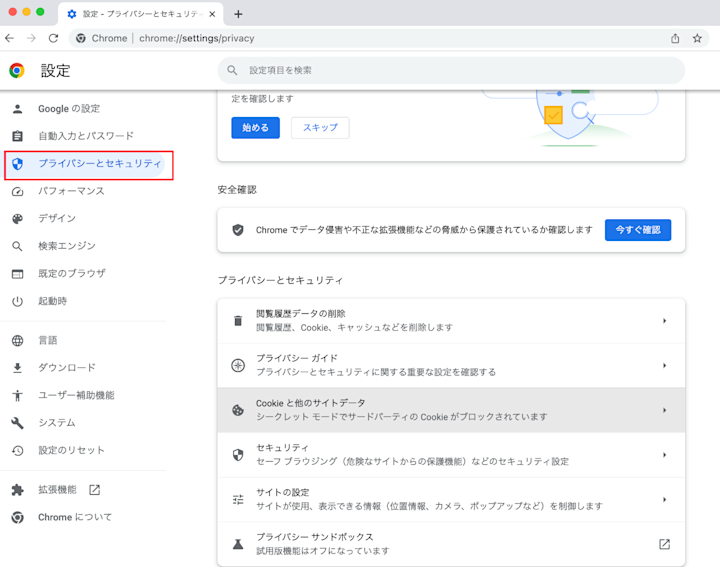Image resolution: width=720 pixels, height=567 pixels.
Task: Click the share icon in address bar
Action: coord(675,38)
